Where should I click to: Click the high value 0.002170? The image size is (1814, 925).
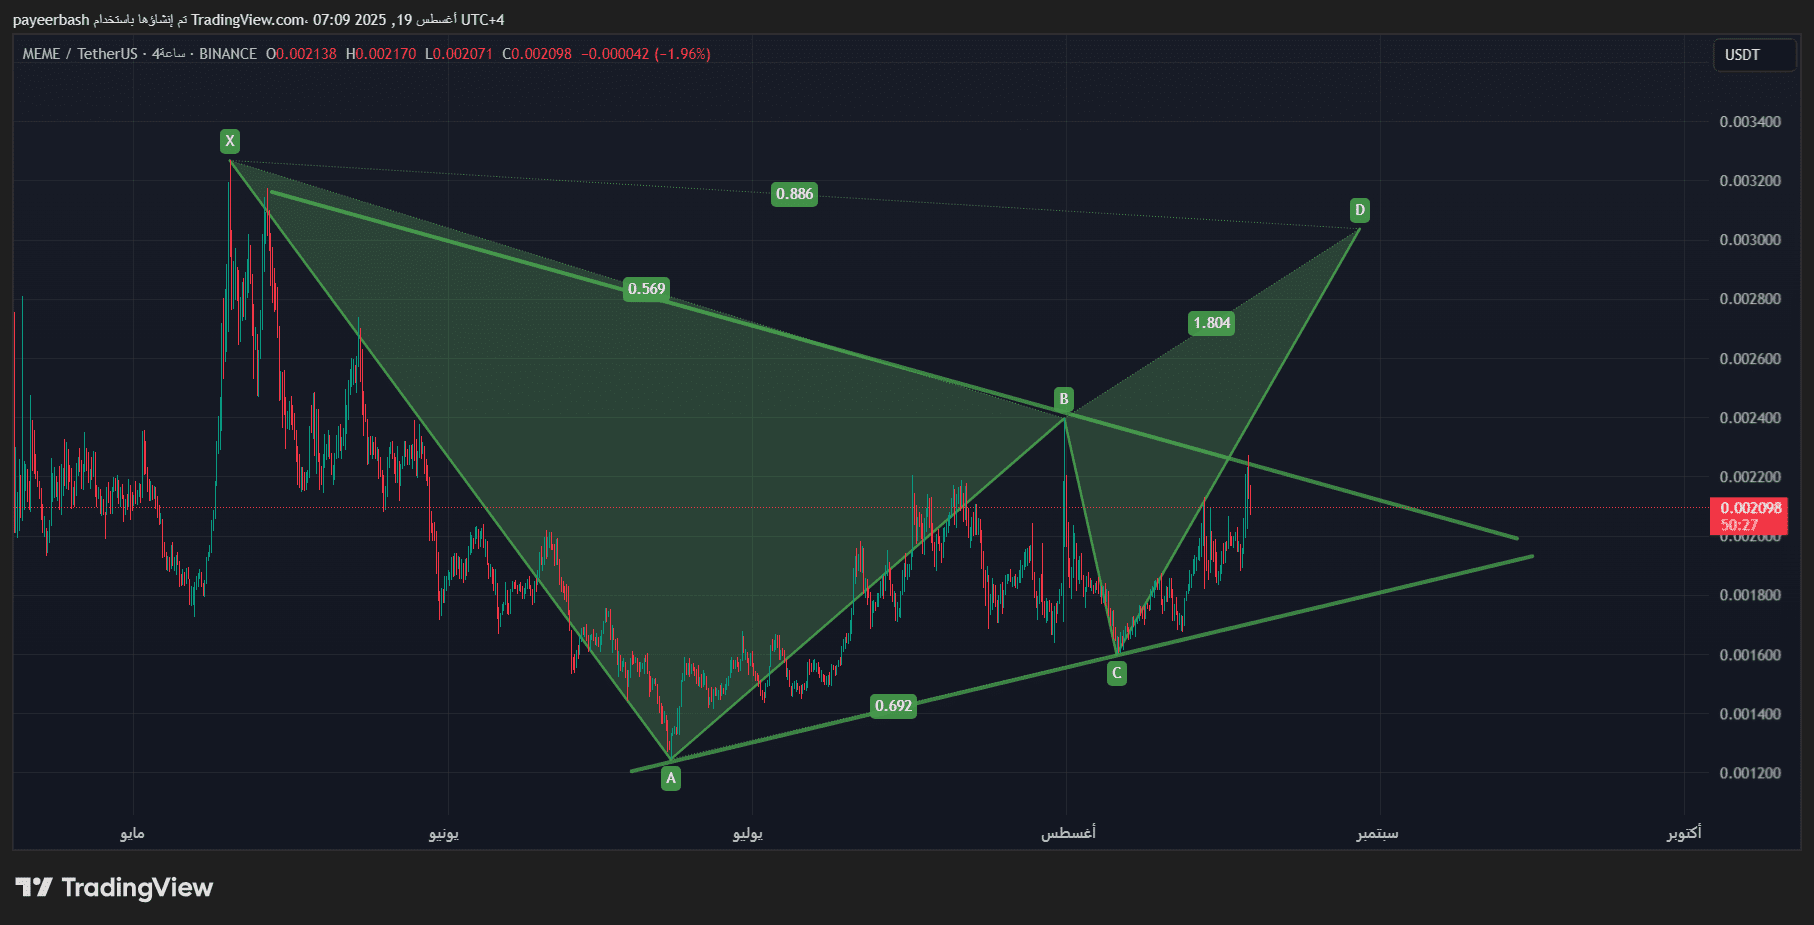click(x=386, y=54)
